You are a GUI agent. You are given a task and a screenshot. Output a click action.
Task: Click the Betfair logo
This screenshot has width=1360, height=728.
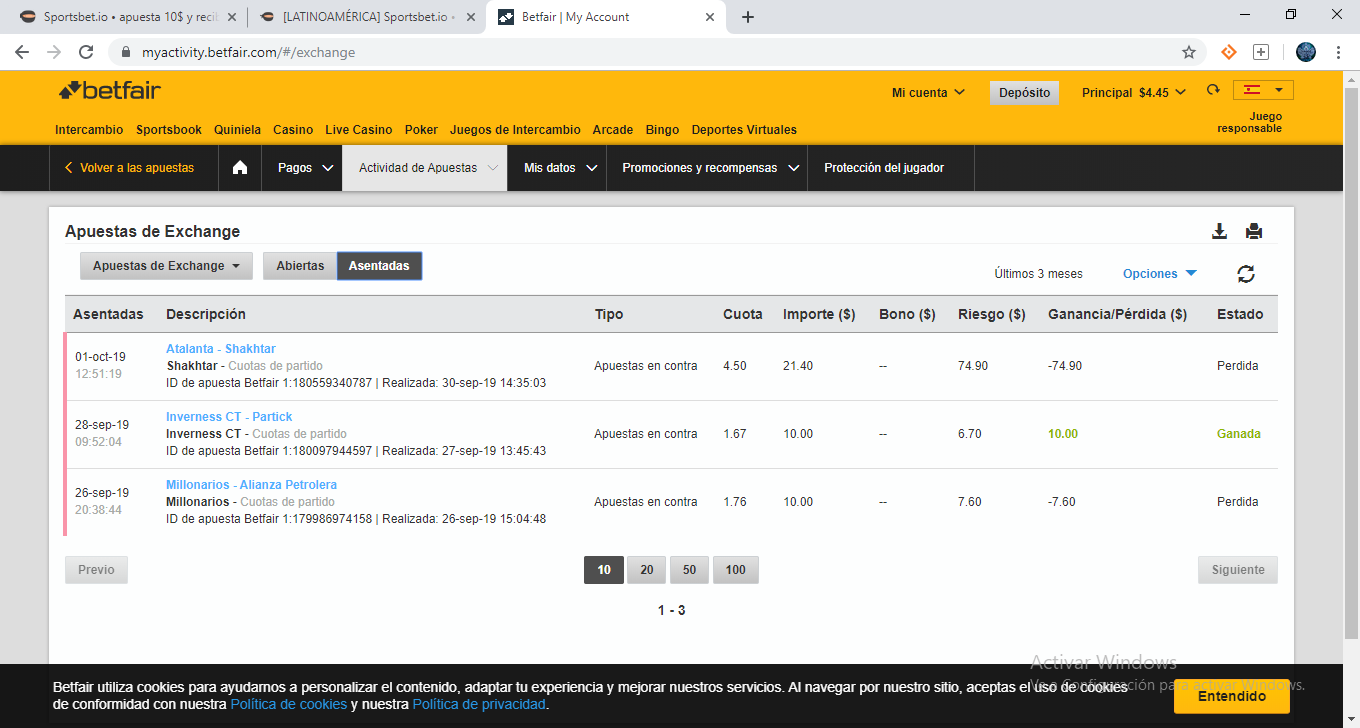coord(110,91)
